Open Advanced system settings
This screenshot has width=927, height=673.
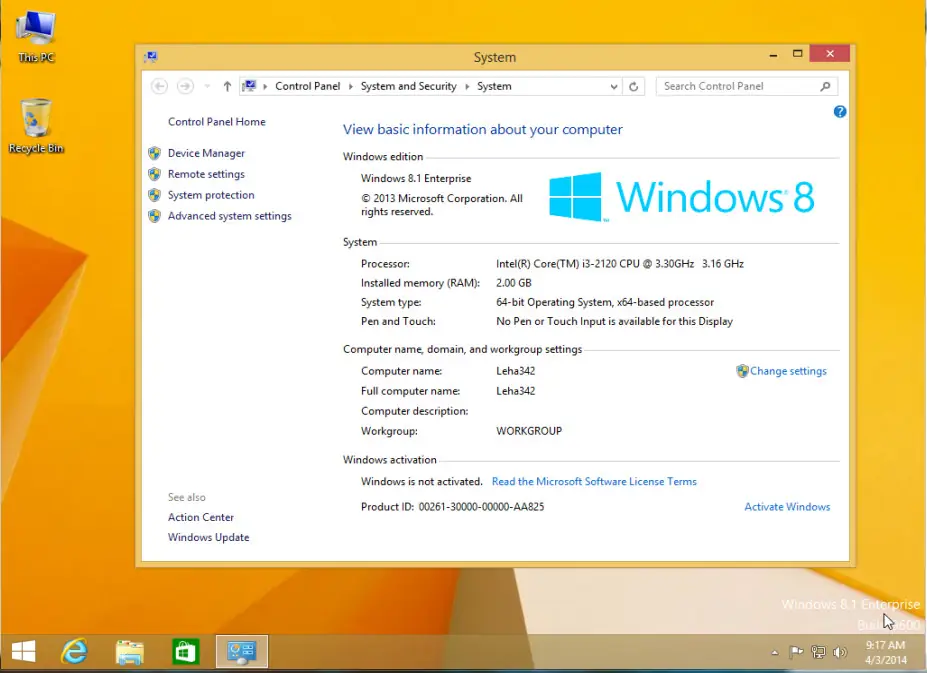coord(229,216)
